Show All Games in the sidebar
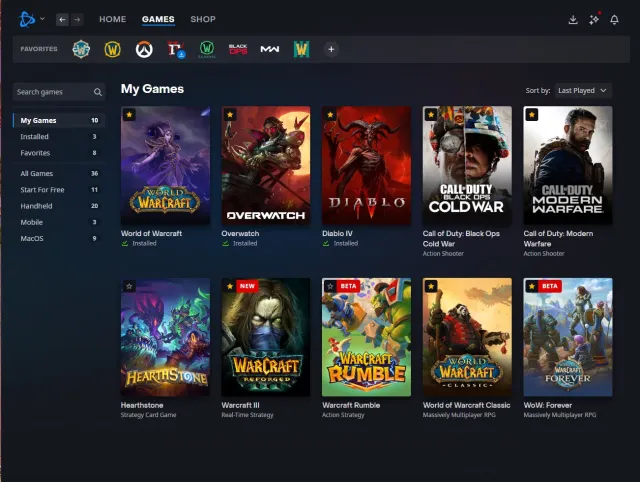 click(59, 173)
